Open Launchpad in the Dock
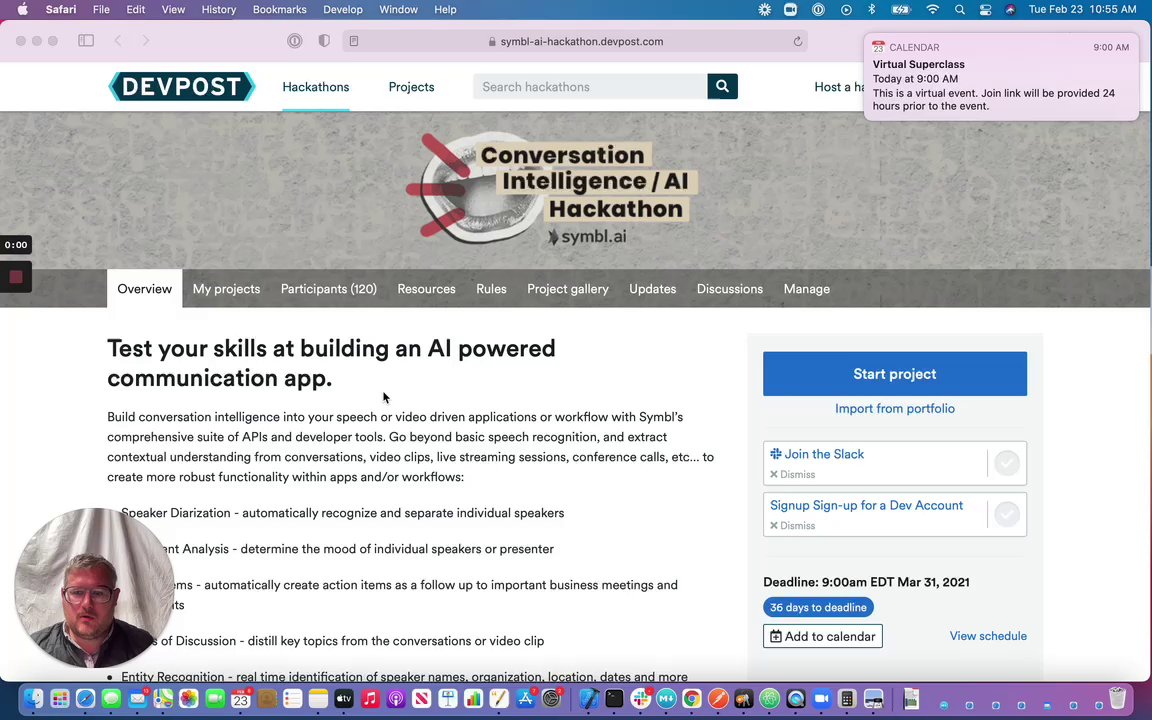Image resolution: width=1152 pixels, height=720 pixels. point(60,699)
